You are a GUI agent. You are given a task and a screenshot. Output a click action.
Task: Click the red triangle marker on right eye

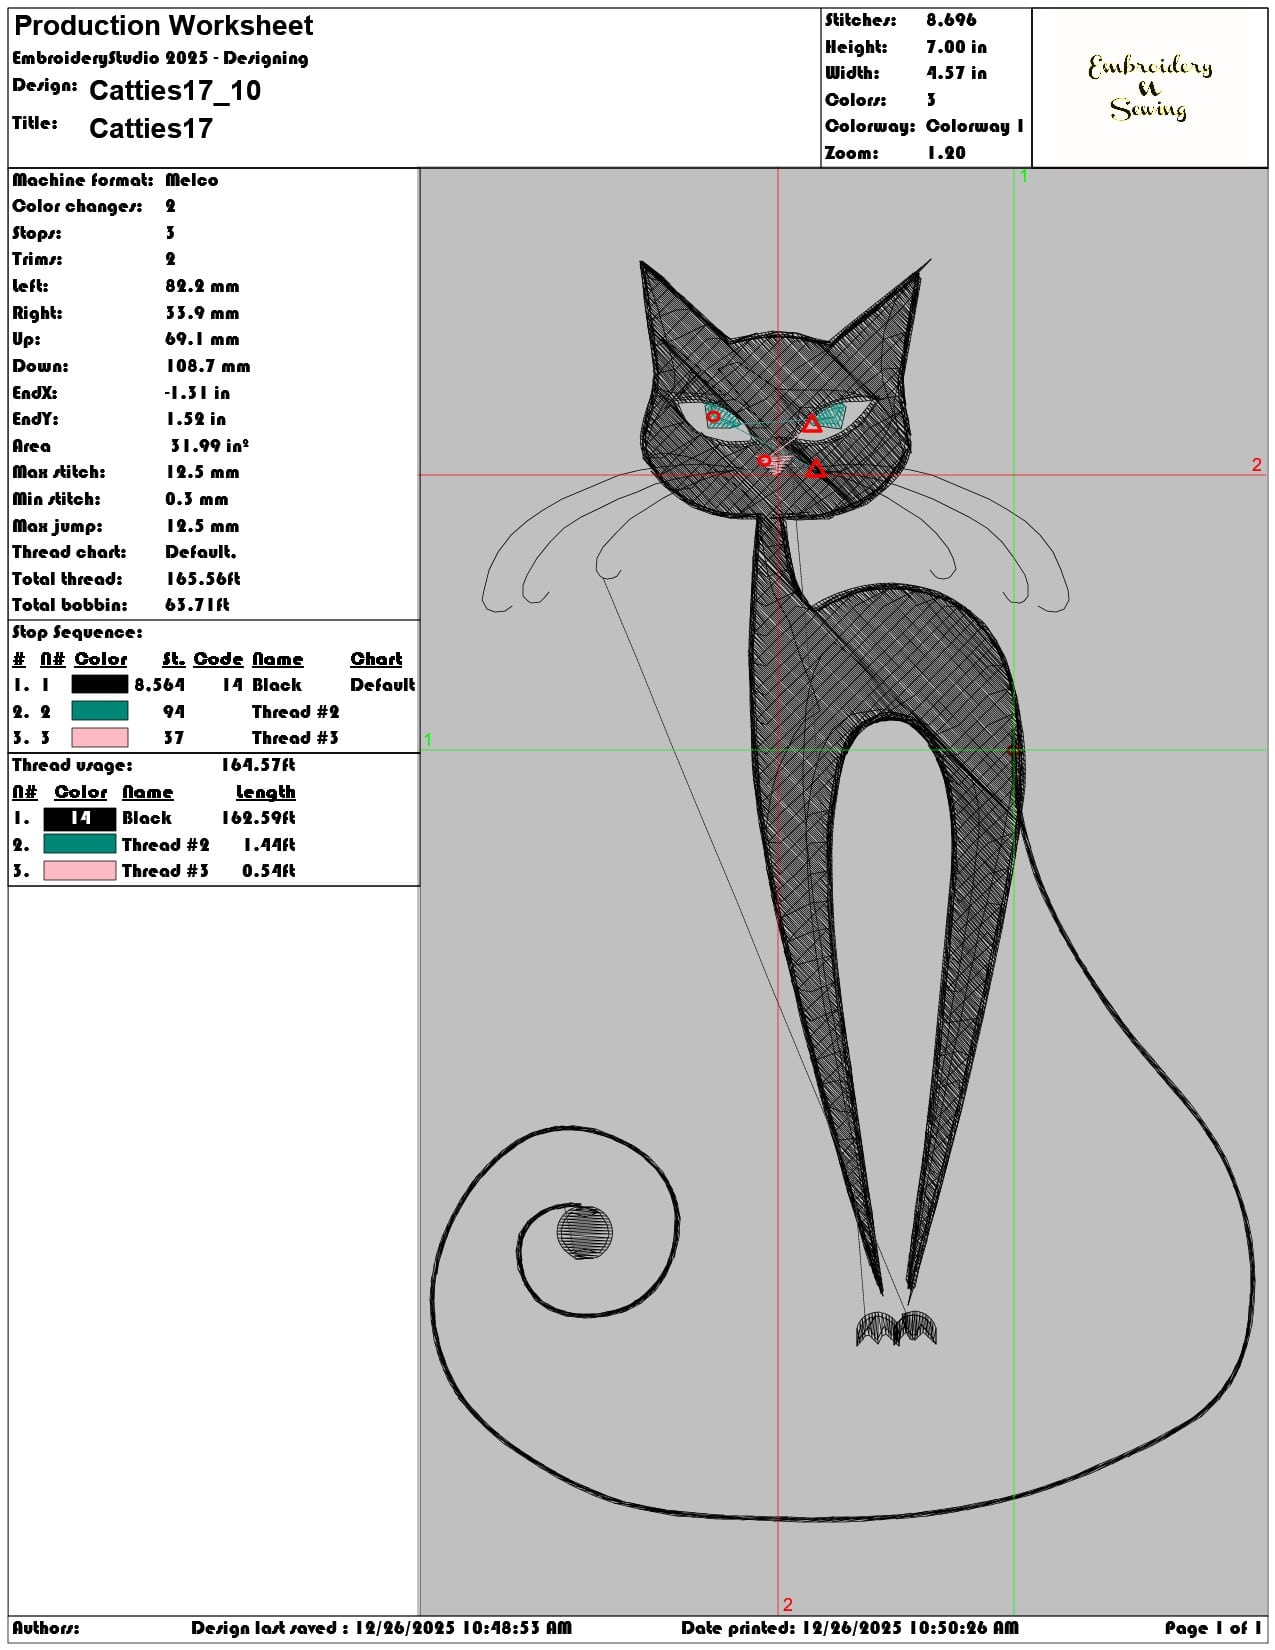pyautogui.click(x=812, y=425)
